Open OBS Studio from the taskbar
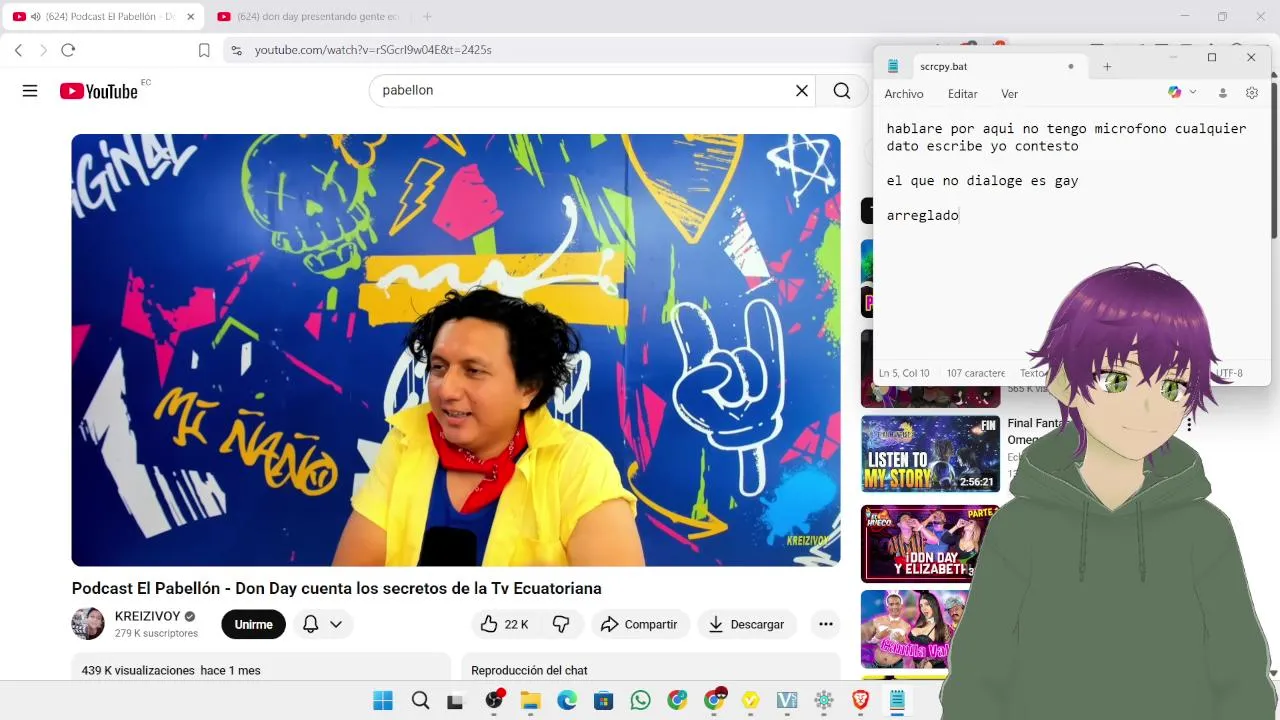 [494, 701]
